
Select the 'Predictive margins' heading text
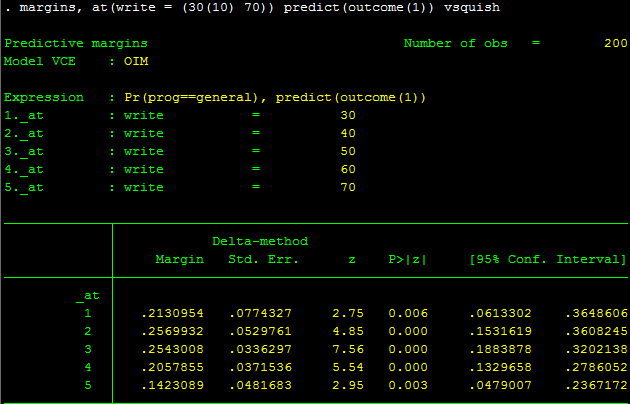(x=76, y=43)
